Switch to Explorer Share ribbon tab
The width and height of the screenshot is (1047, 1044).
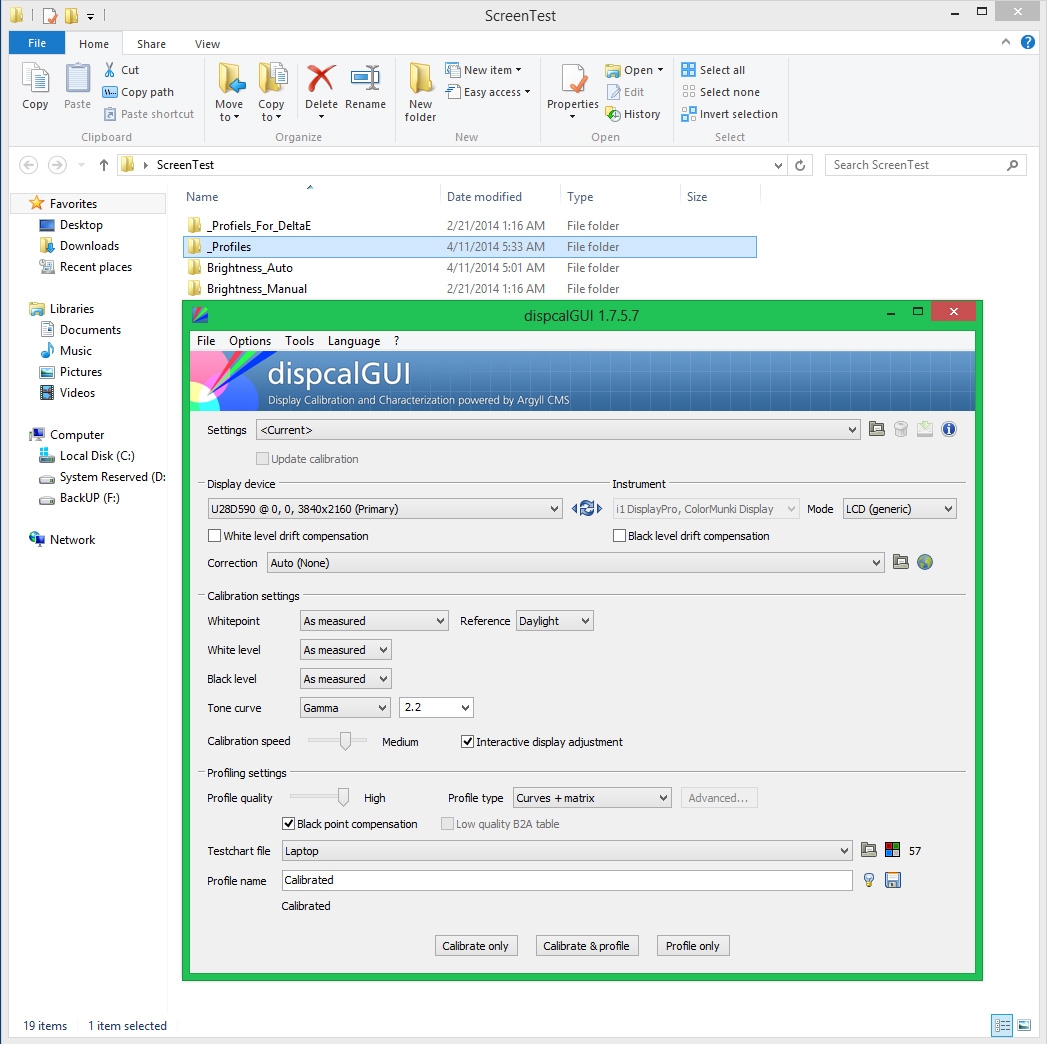(151, 43)
